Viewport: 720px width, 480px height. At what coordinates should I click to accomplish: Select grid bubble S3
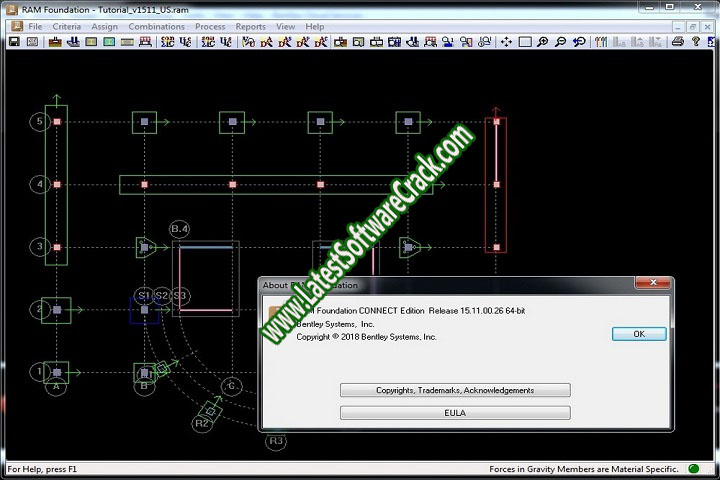(180, 295)
